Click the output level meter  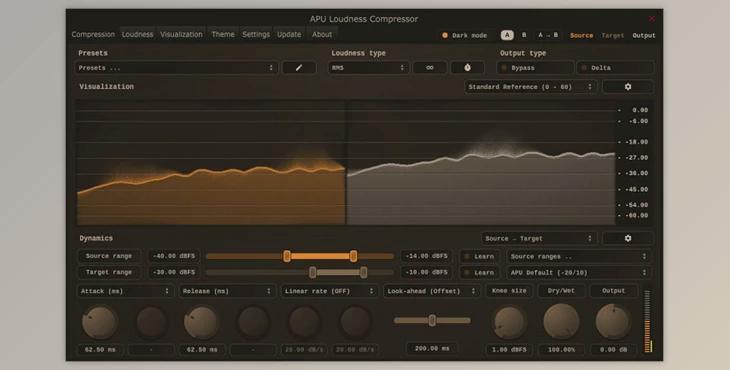click(648, 321)
